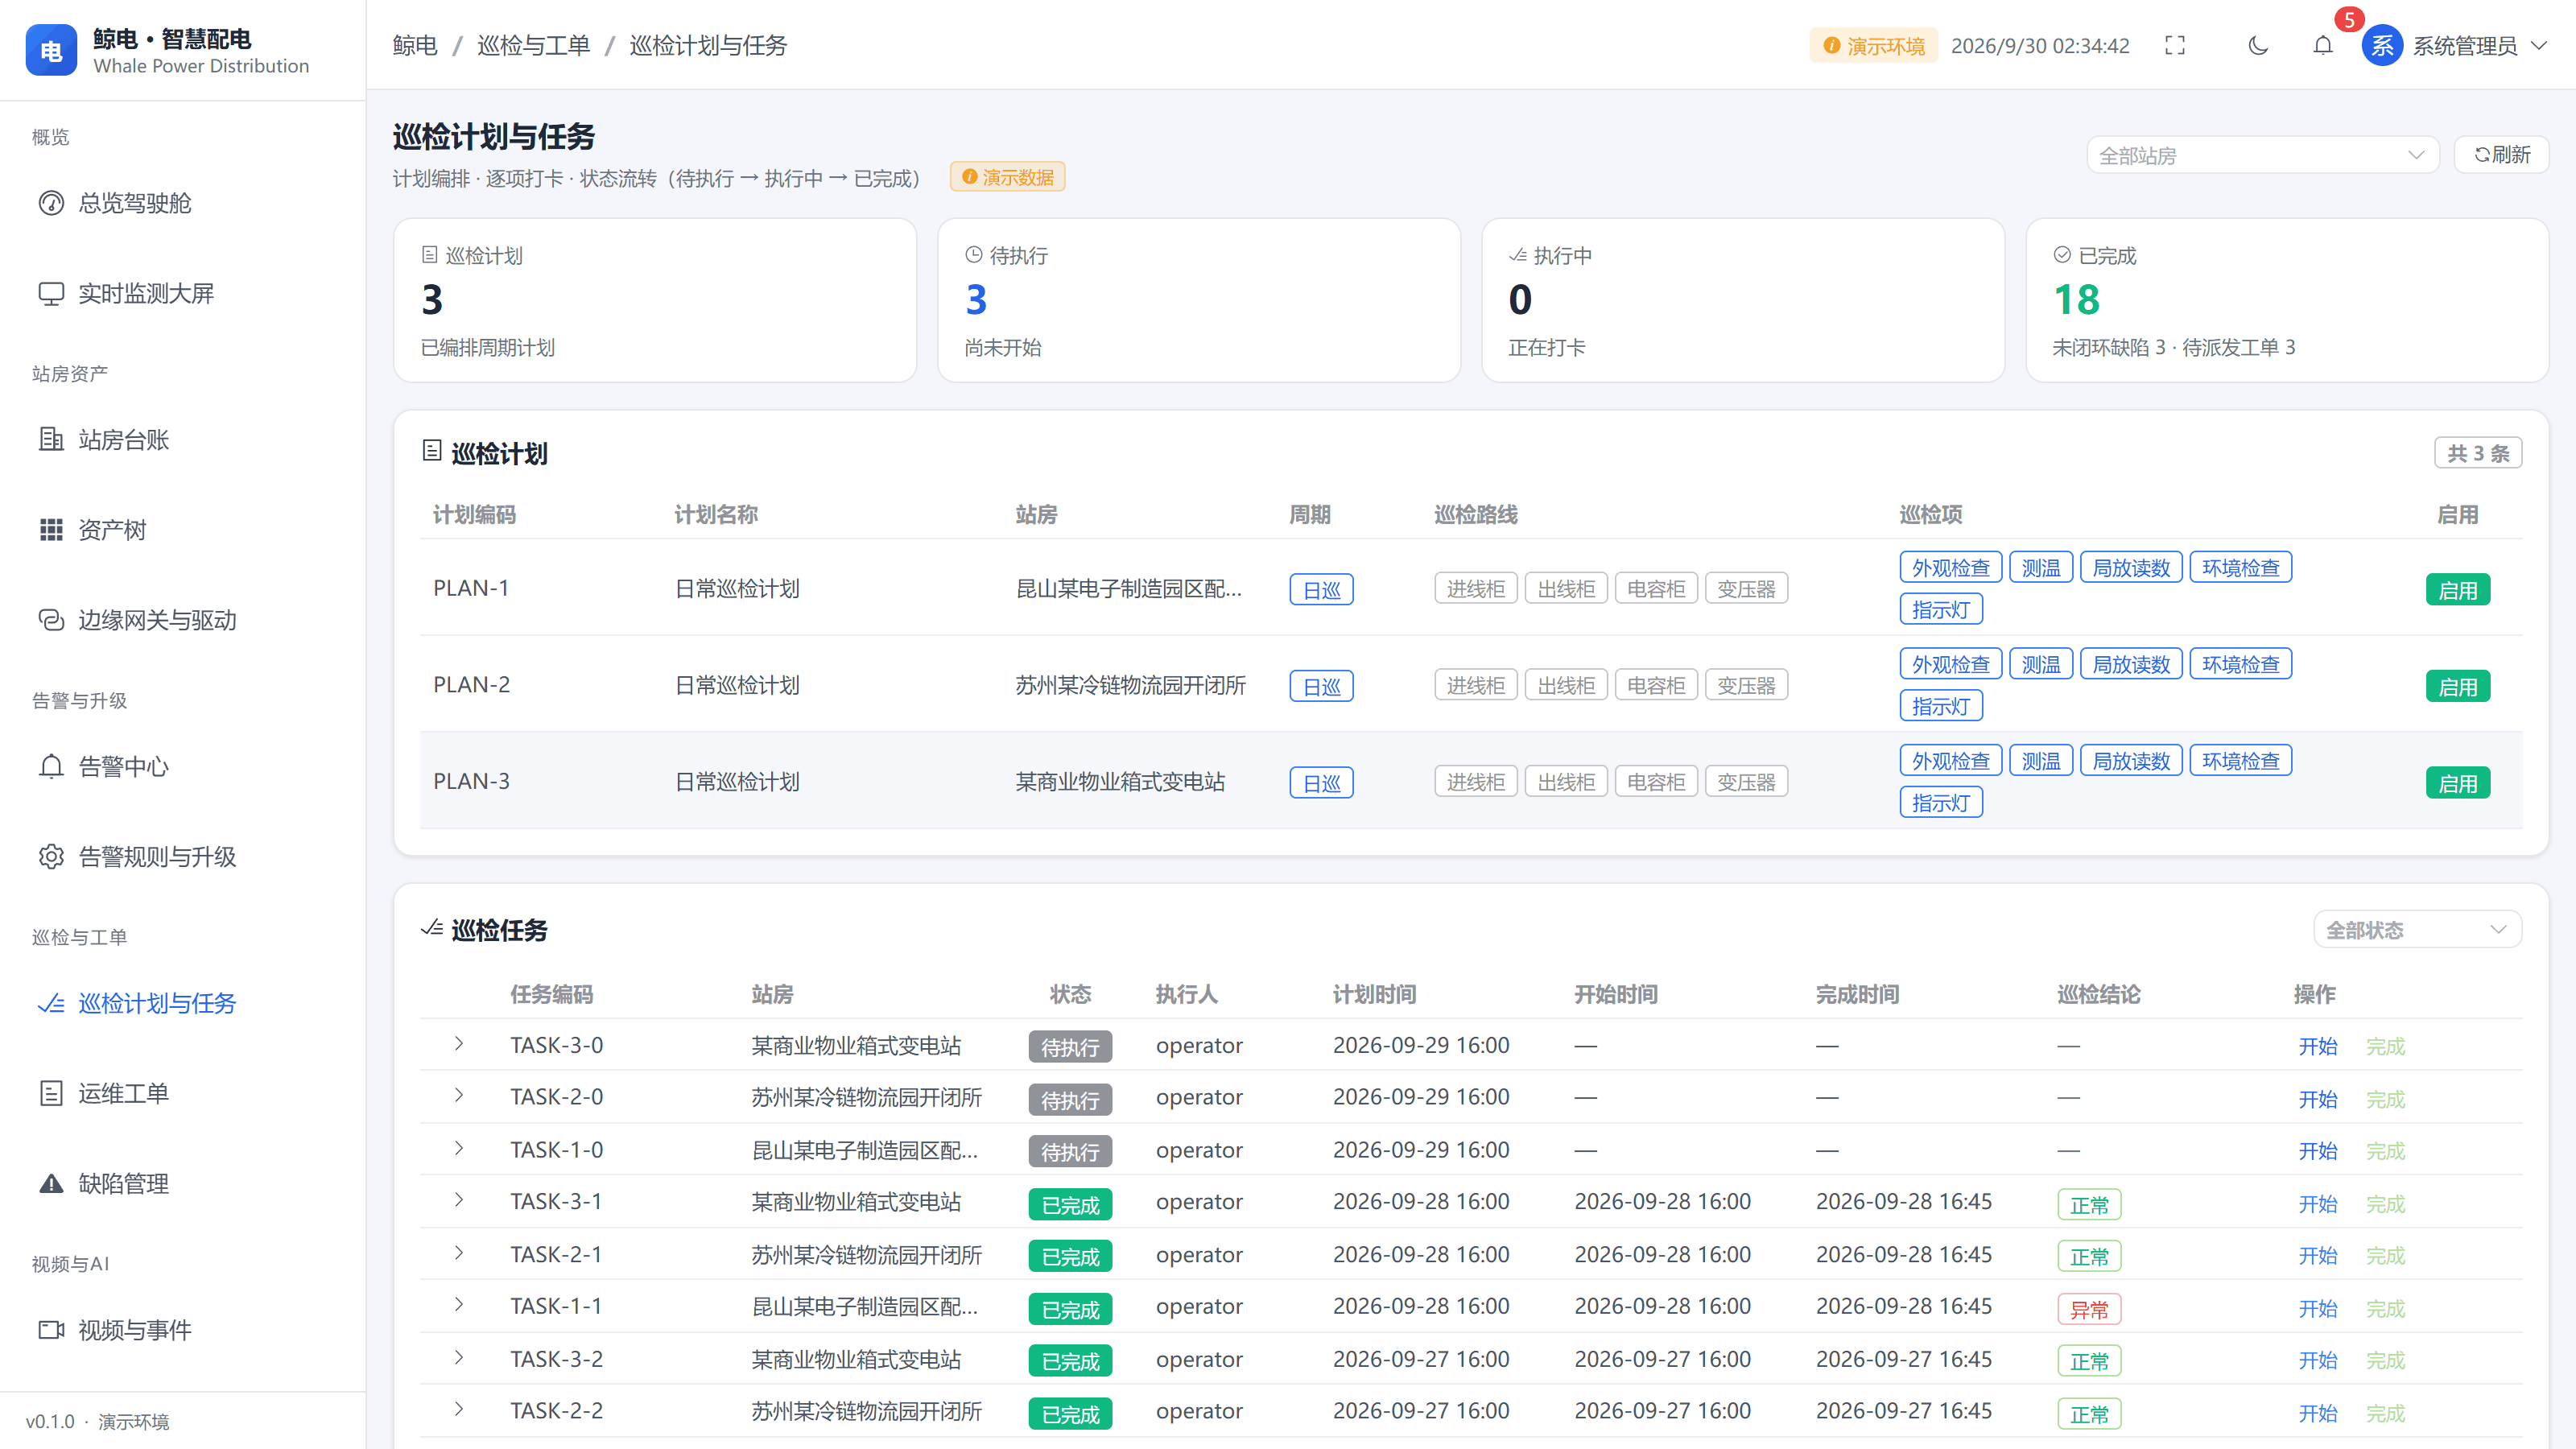Click 巡检与工单 breadcrumb link
2576x1449 pixels.
click(x=533, y=45)
